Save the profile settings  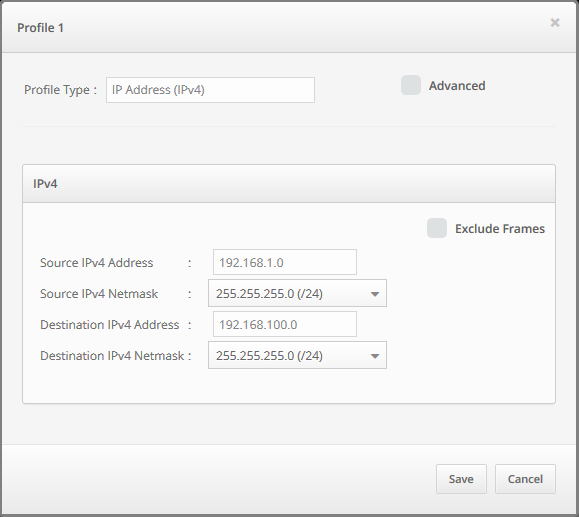[x=461, y=479]
